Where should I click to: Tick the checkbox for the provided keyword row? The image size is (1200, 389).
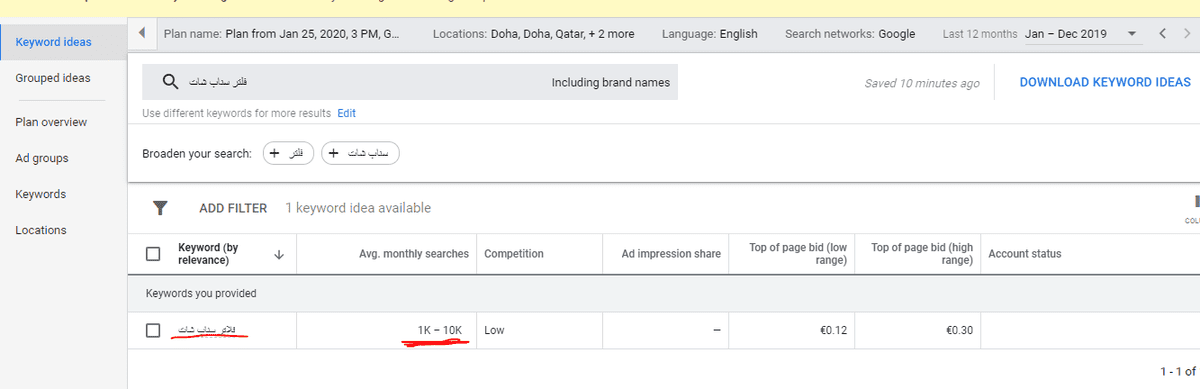click(x=153, y=330)
